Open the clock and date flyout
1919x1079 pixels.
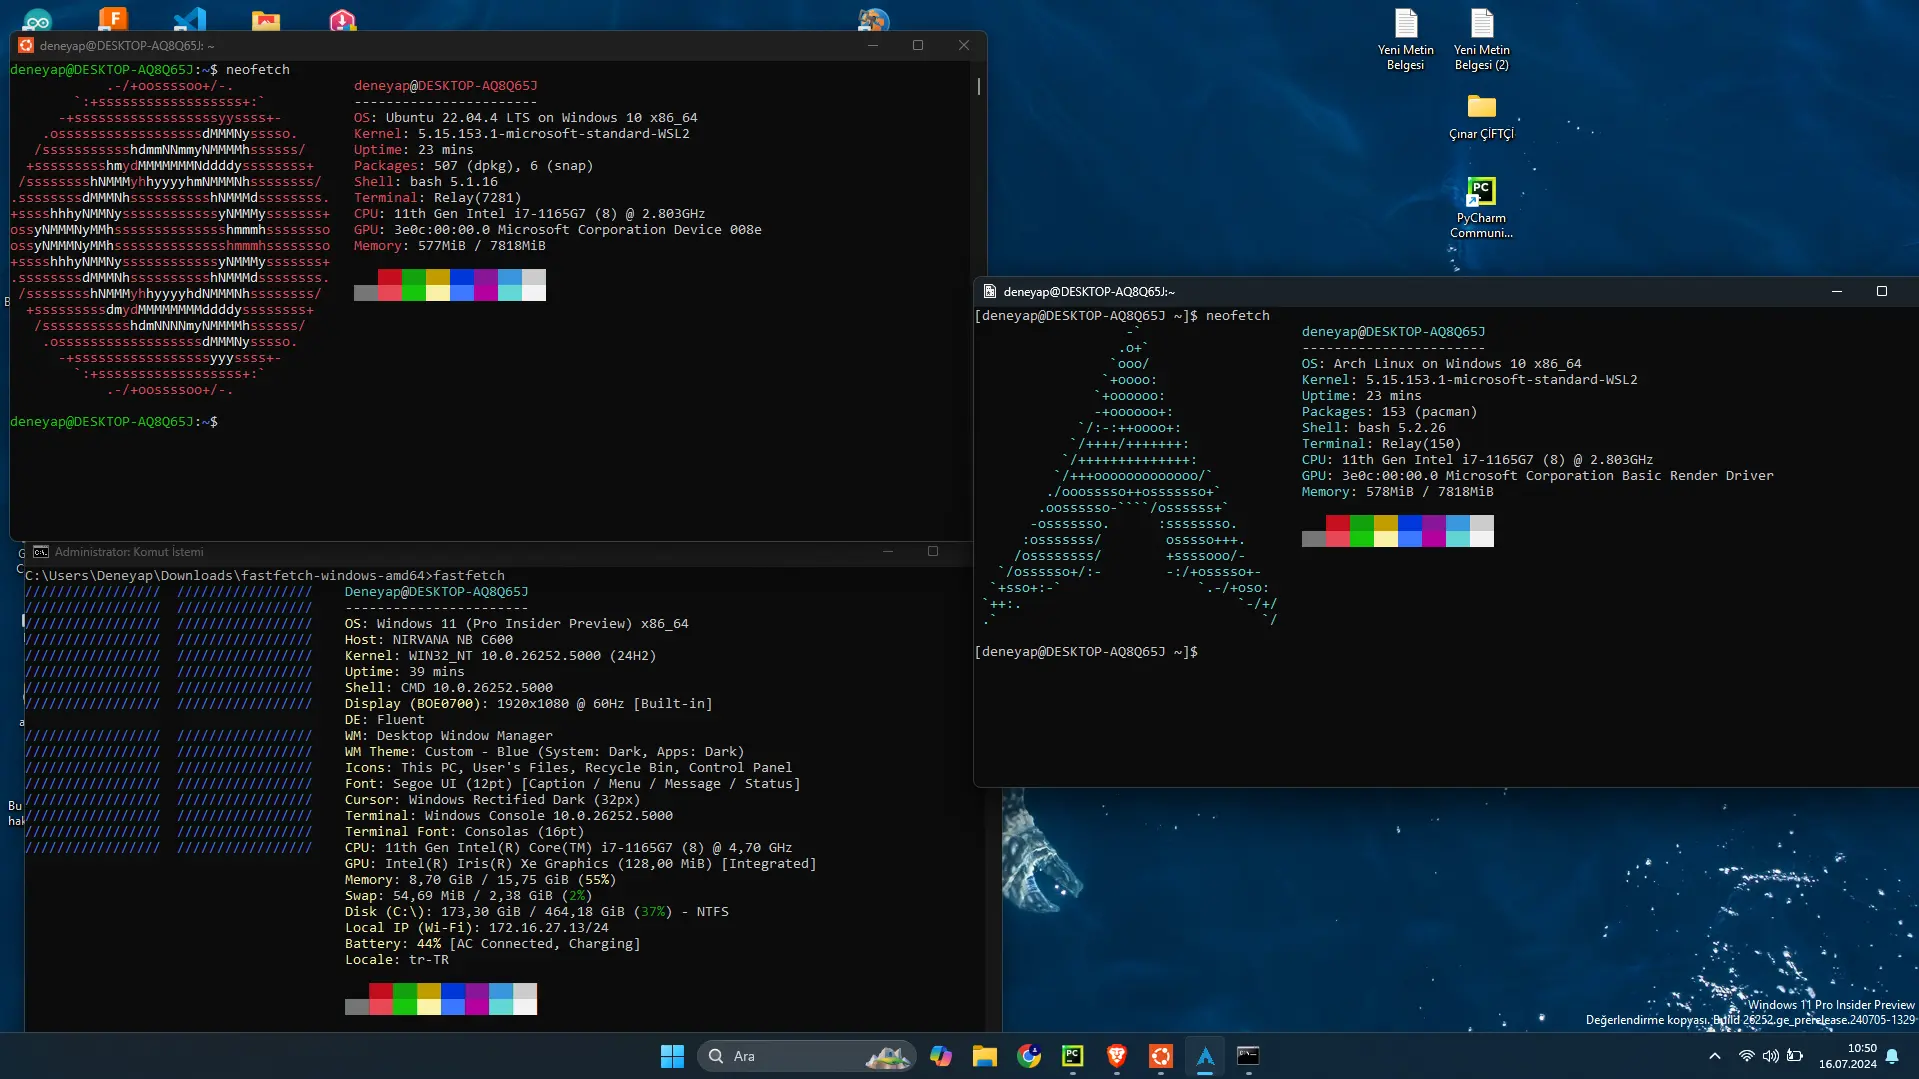pos(1847,1056)
